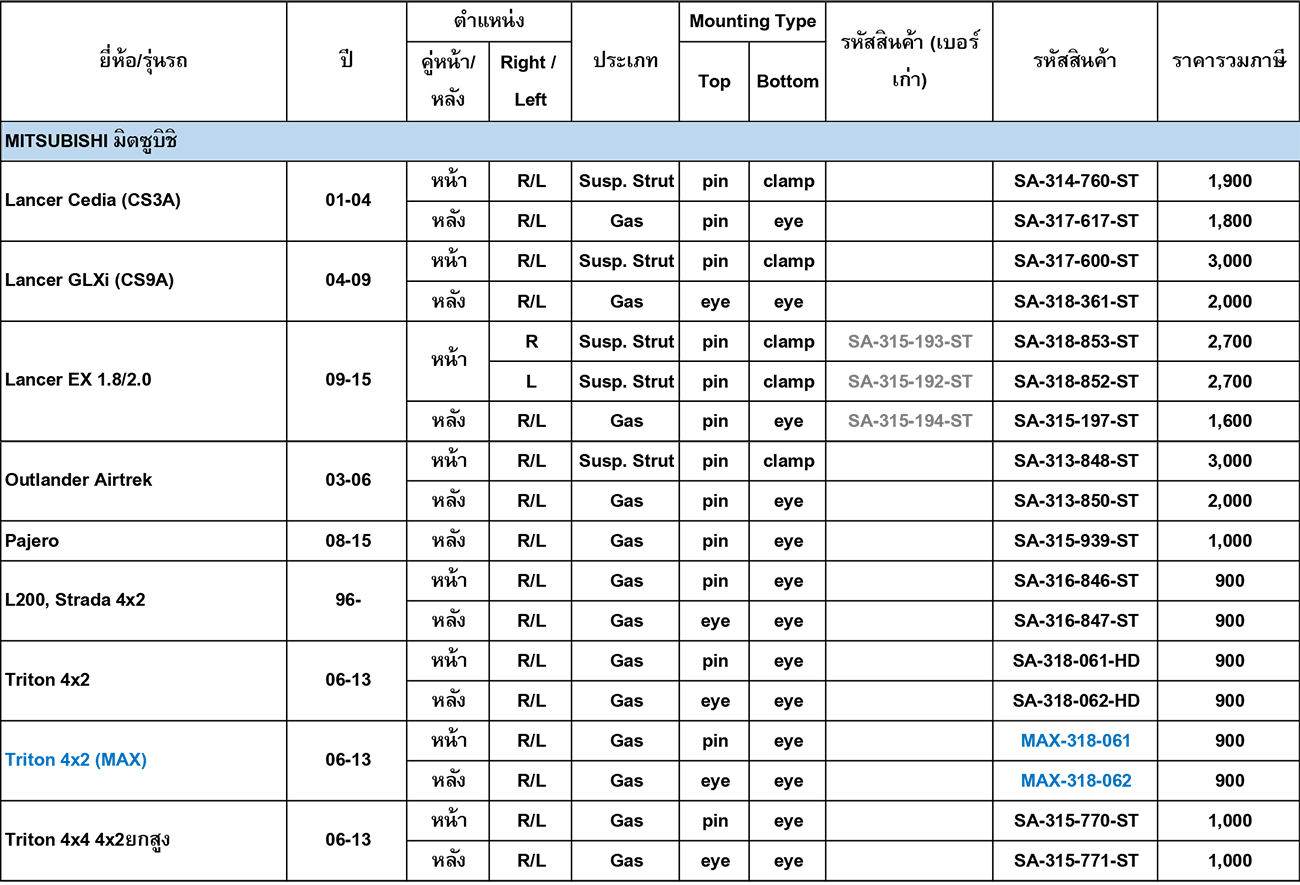Screen dimensions: 1300x885
Task: Click product code SA-315-939-ST
Action: pyautogui.click(x=1076, y=541)
